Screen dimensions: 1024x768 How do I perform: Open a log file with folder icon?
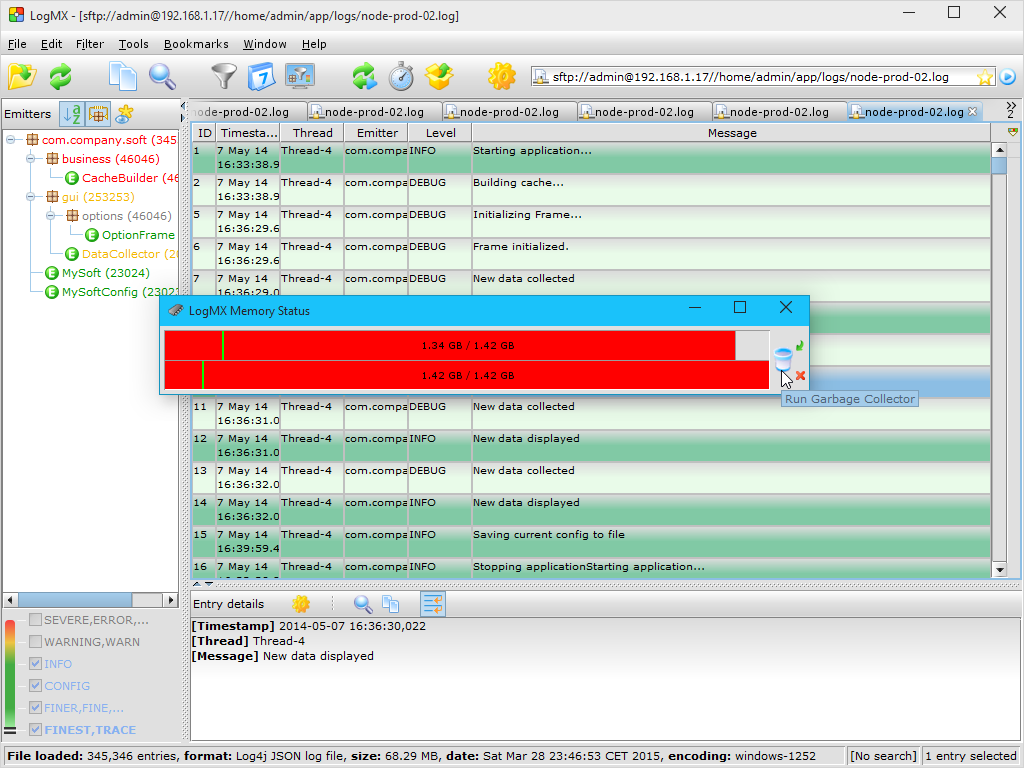click(22, 77)
